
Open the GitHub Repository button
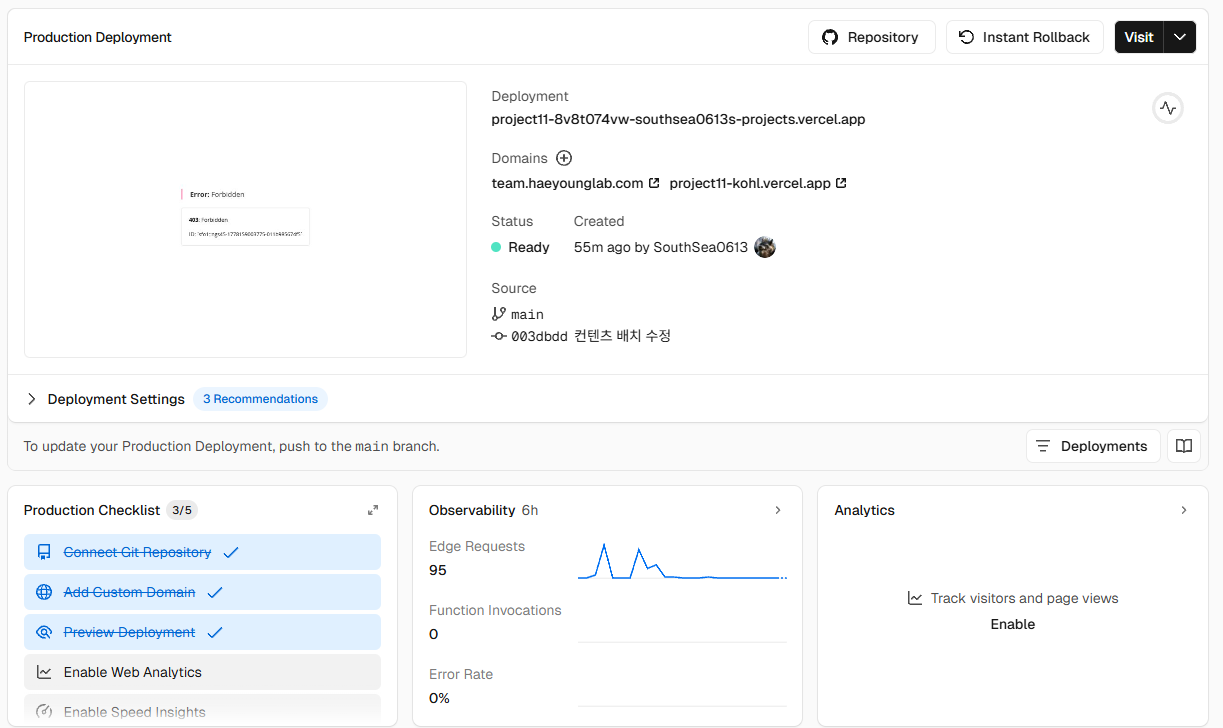click(x=871, y=37)
